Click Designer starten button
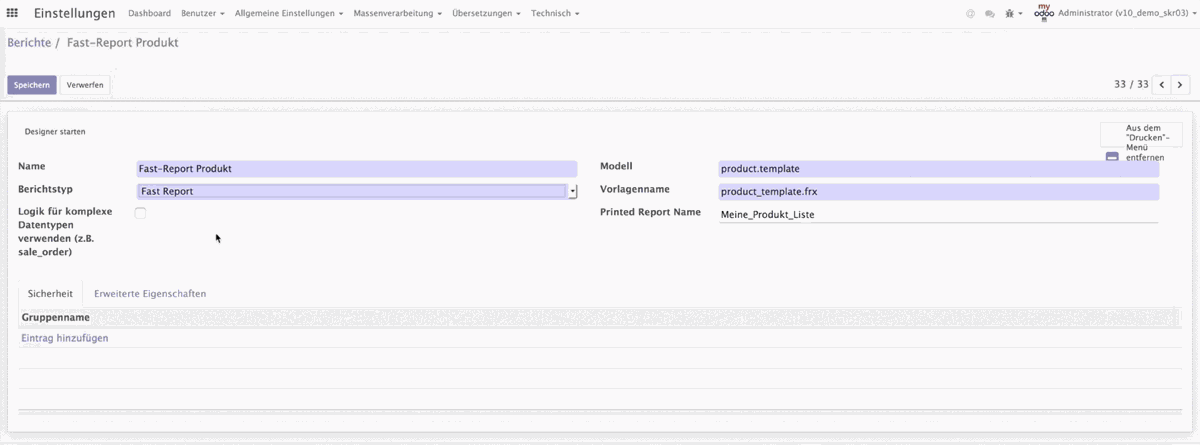 pos(55,131)
